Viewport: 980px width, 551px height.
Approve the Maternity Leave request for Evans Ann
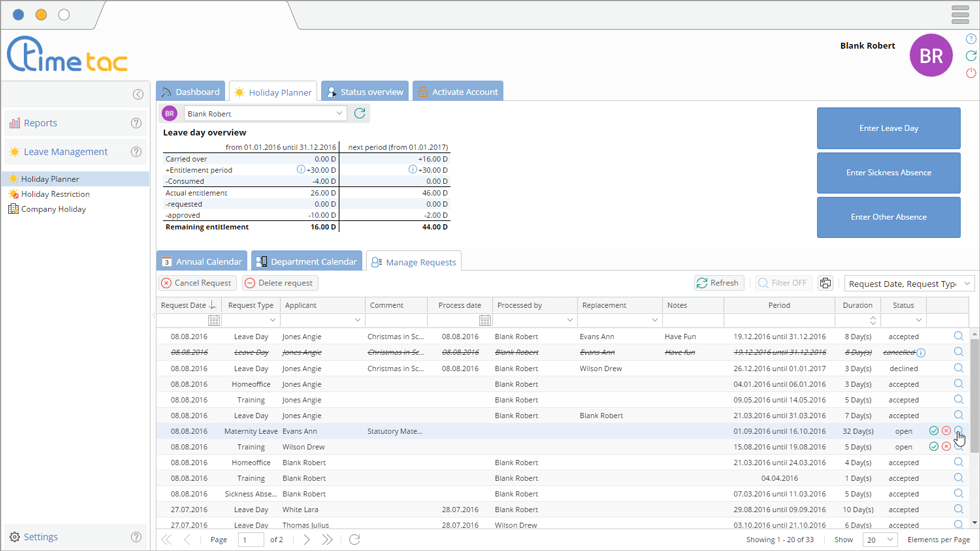(933, 431)
